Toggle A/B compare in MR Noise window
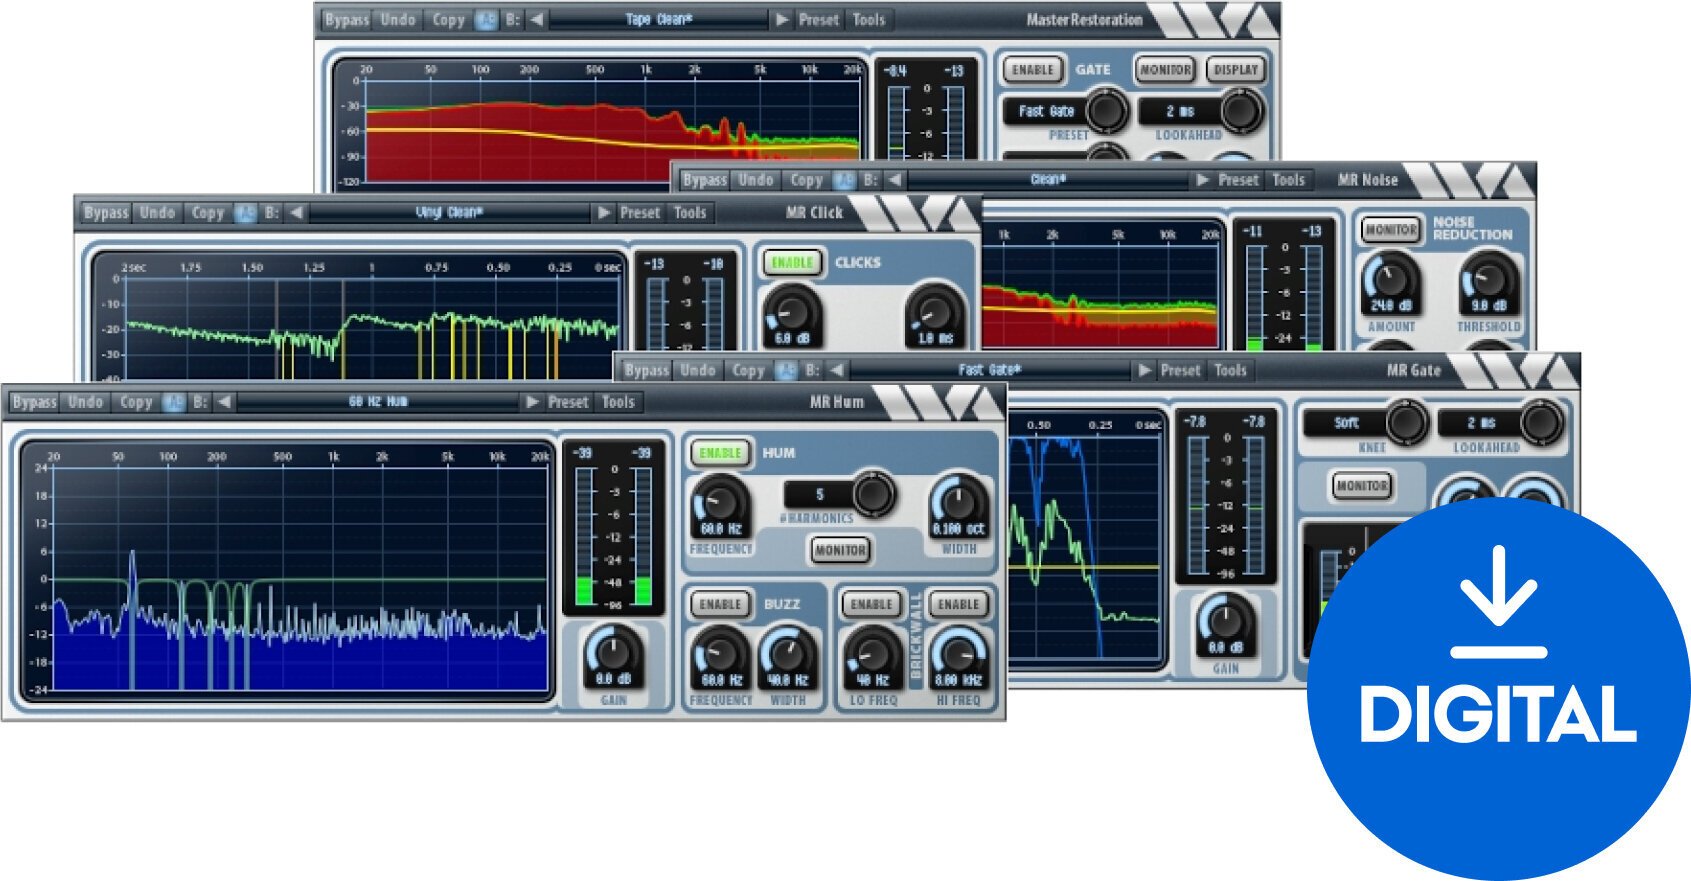 click(x=844, y=180)
